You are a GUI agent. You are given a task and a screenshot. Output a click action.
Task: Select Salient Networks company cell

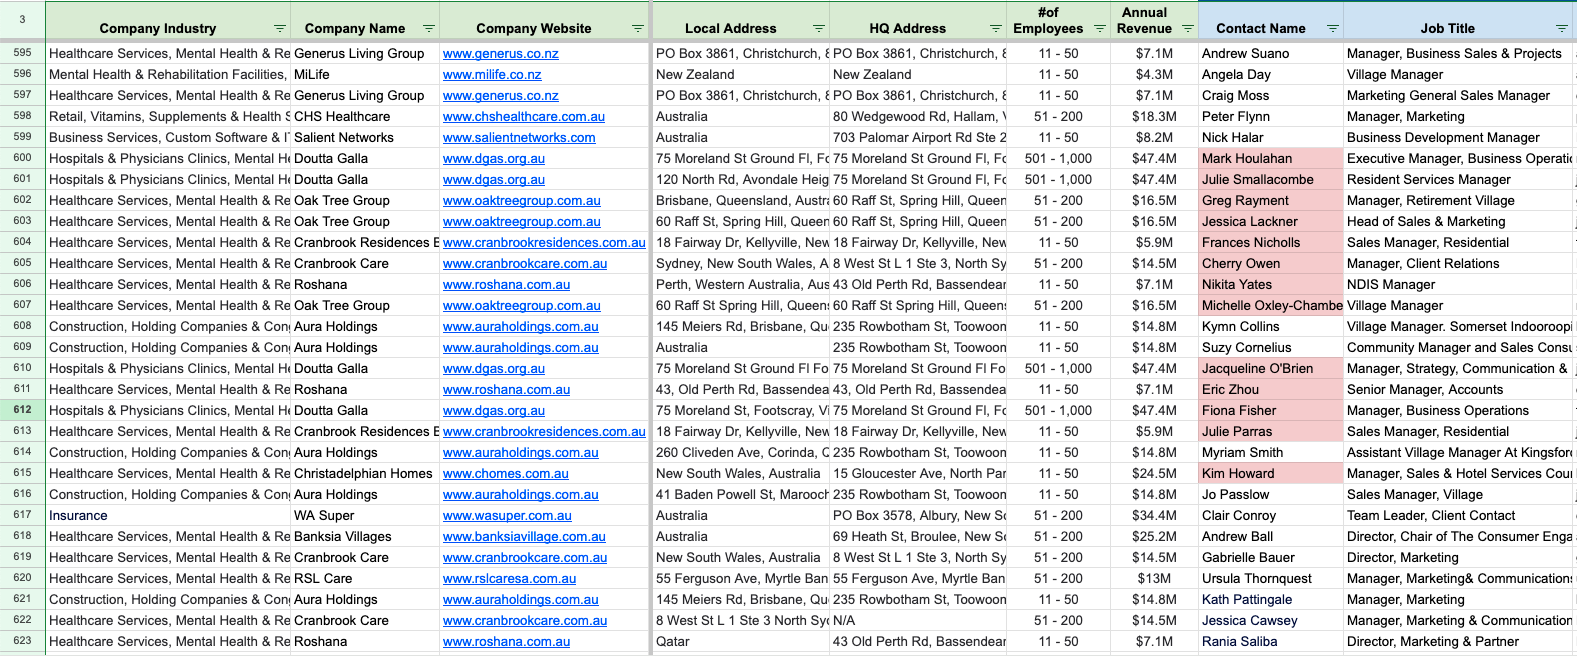coord(365,138)
